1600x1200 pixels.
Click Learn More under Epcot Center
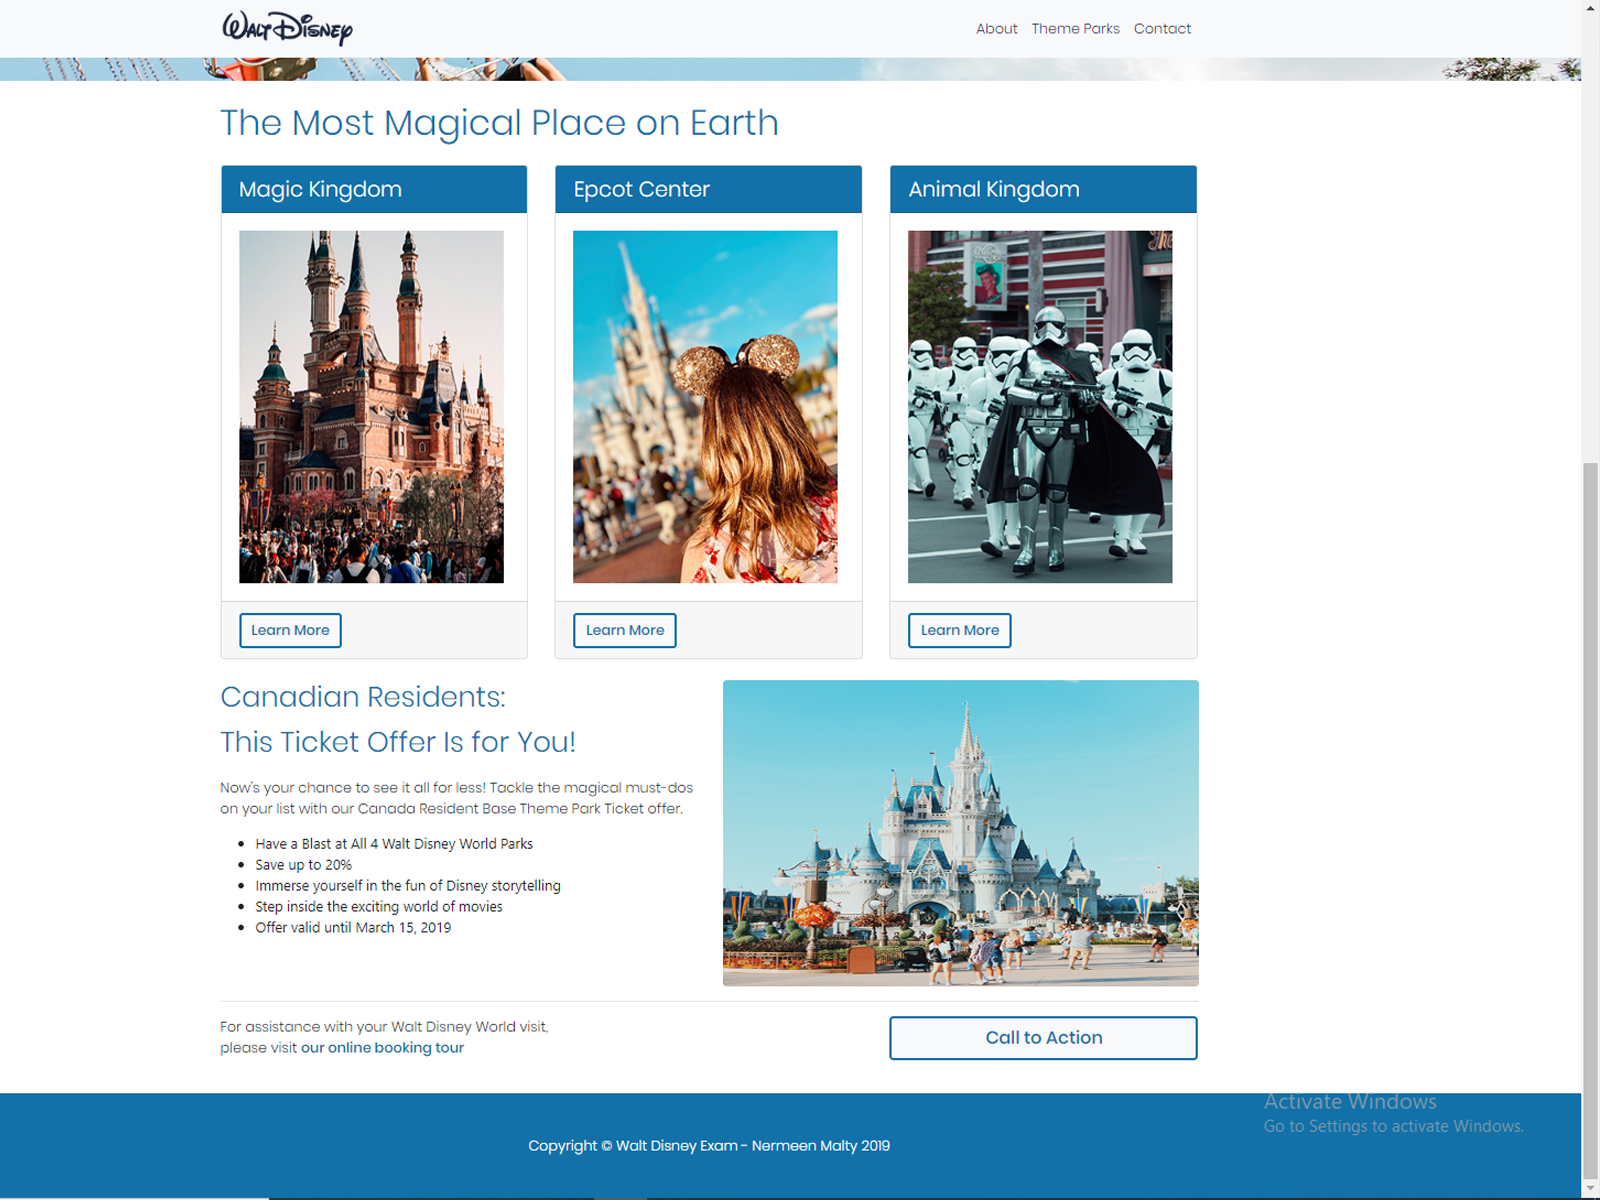[x=624, y=630]
